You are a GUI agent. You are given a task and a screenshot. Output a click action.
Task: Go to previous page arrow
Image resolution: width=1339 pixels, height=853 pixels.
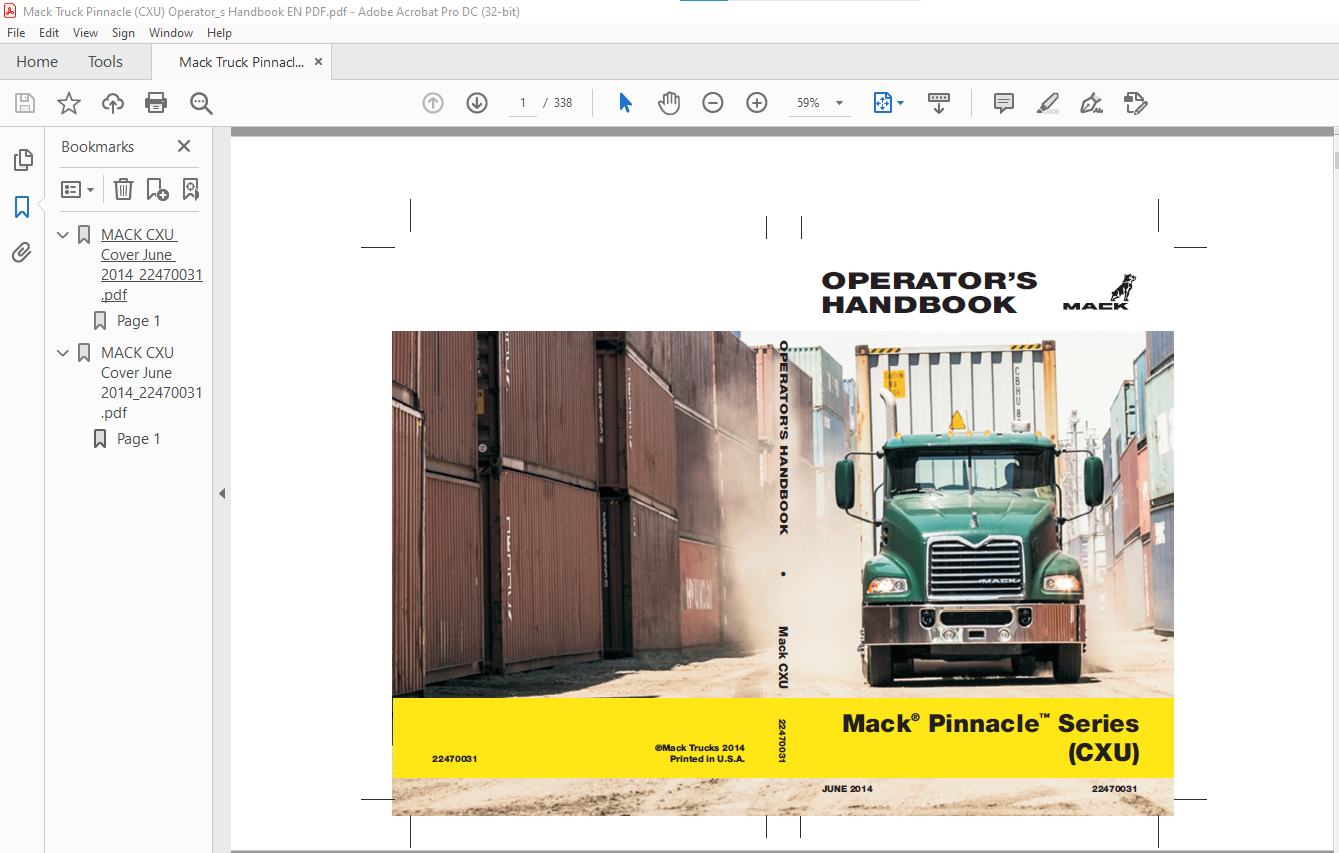tap(433, 103)
